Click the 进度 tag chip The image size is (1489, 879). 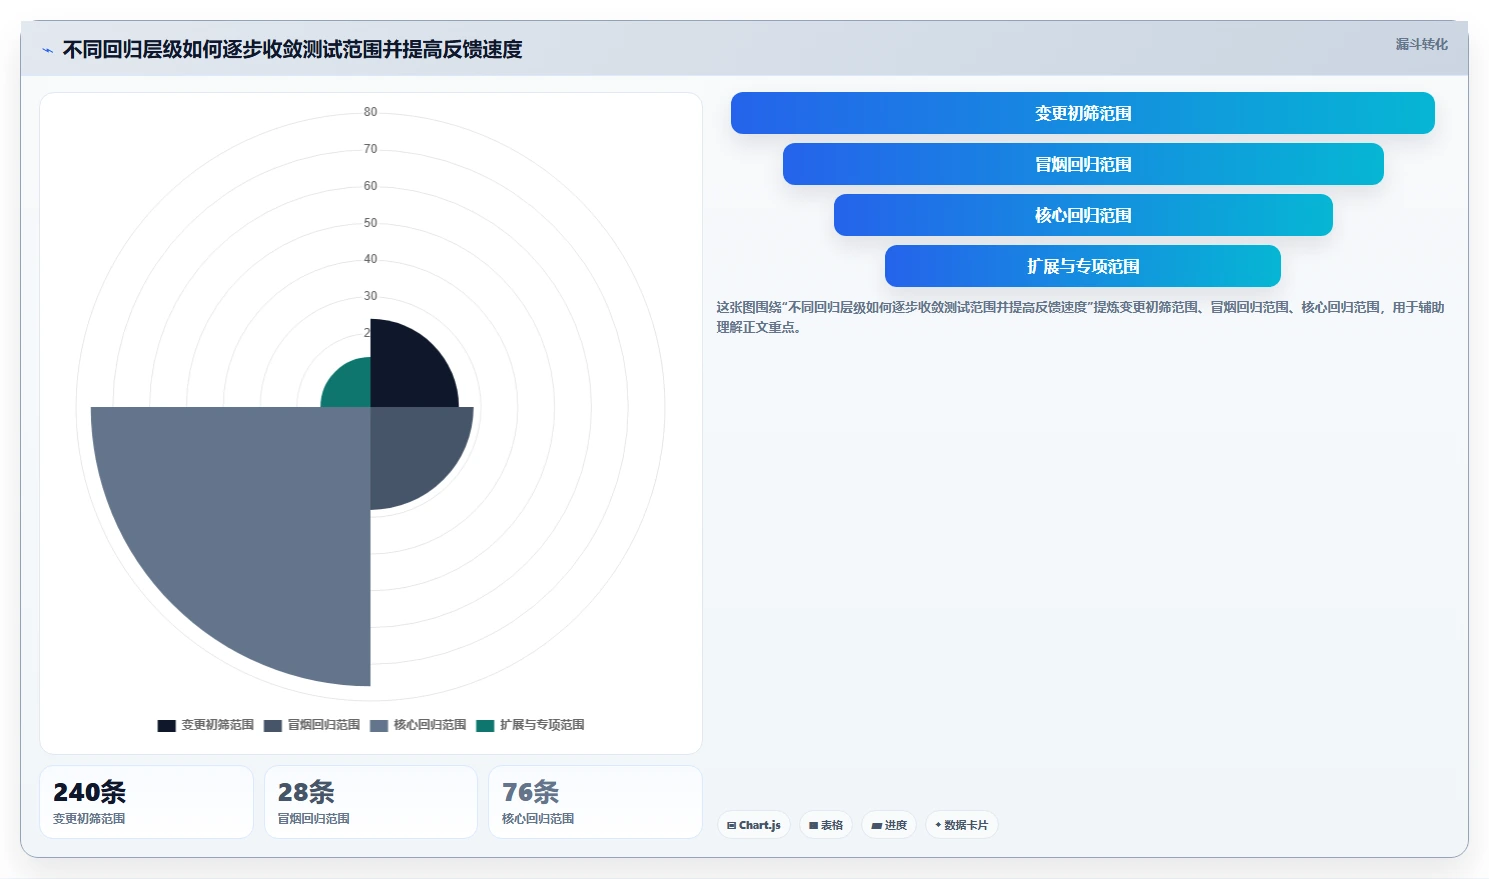(x=889, y=825)
